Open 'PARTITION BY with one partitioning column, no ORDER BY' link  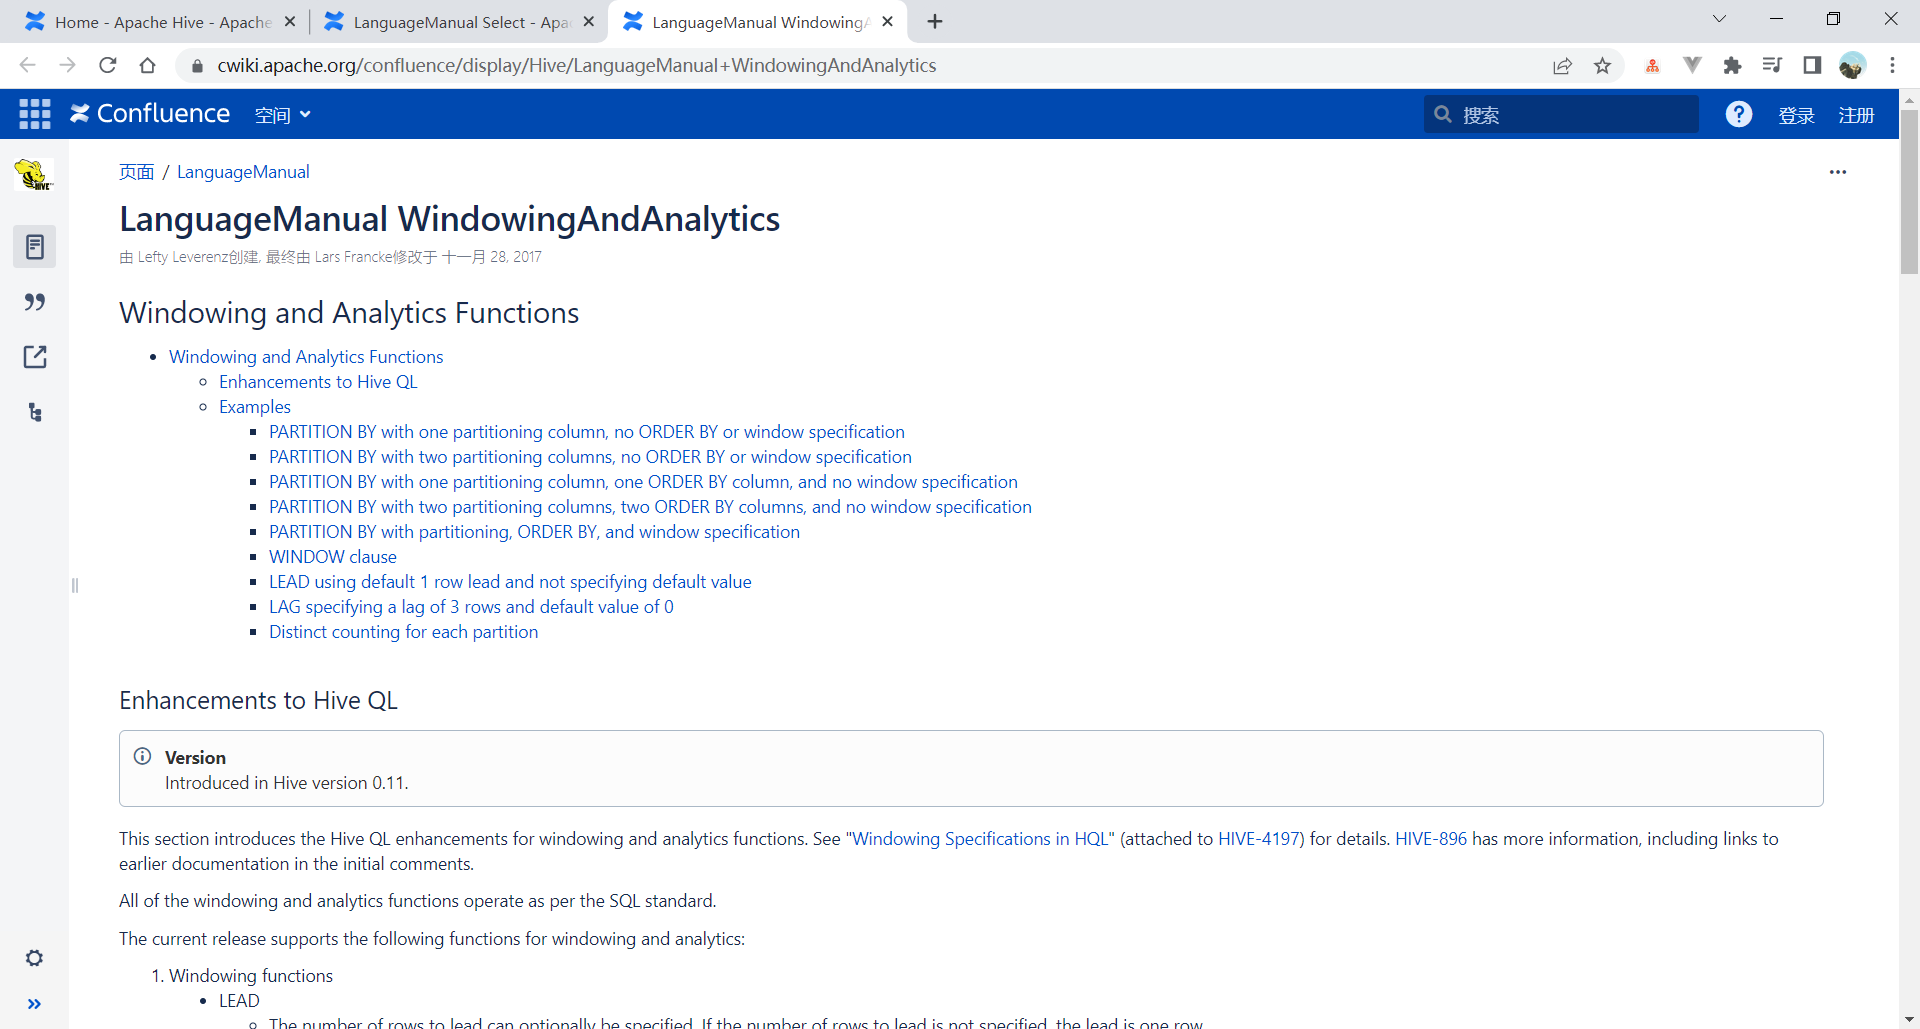pos(587,432)
